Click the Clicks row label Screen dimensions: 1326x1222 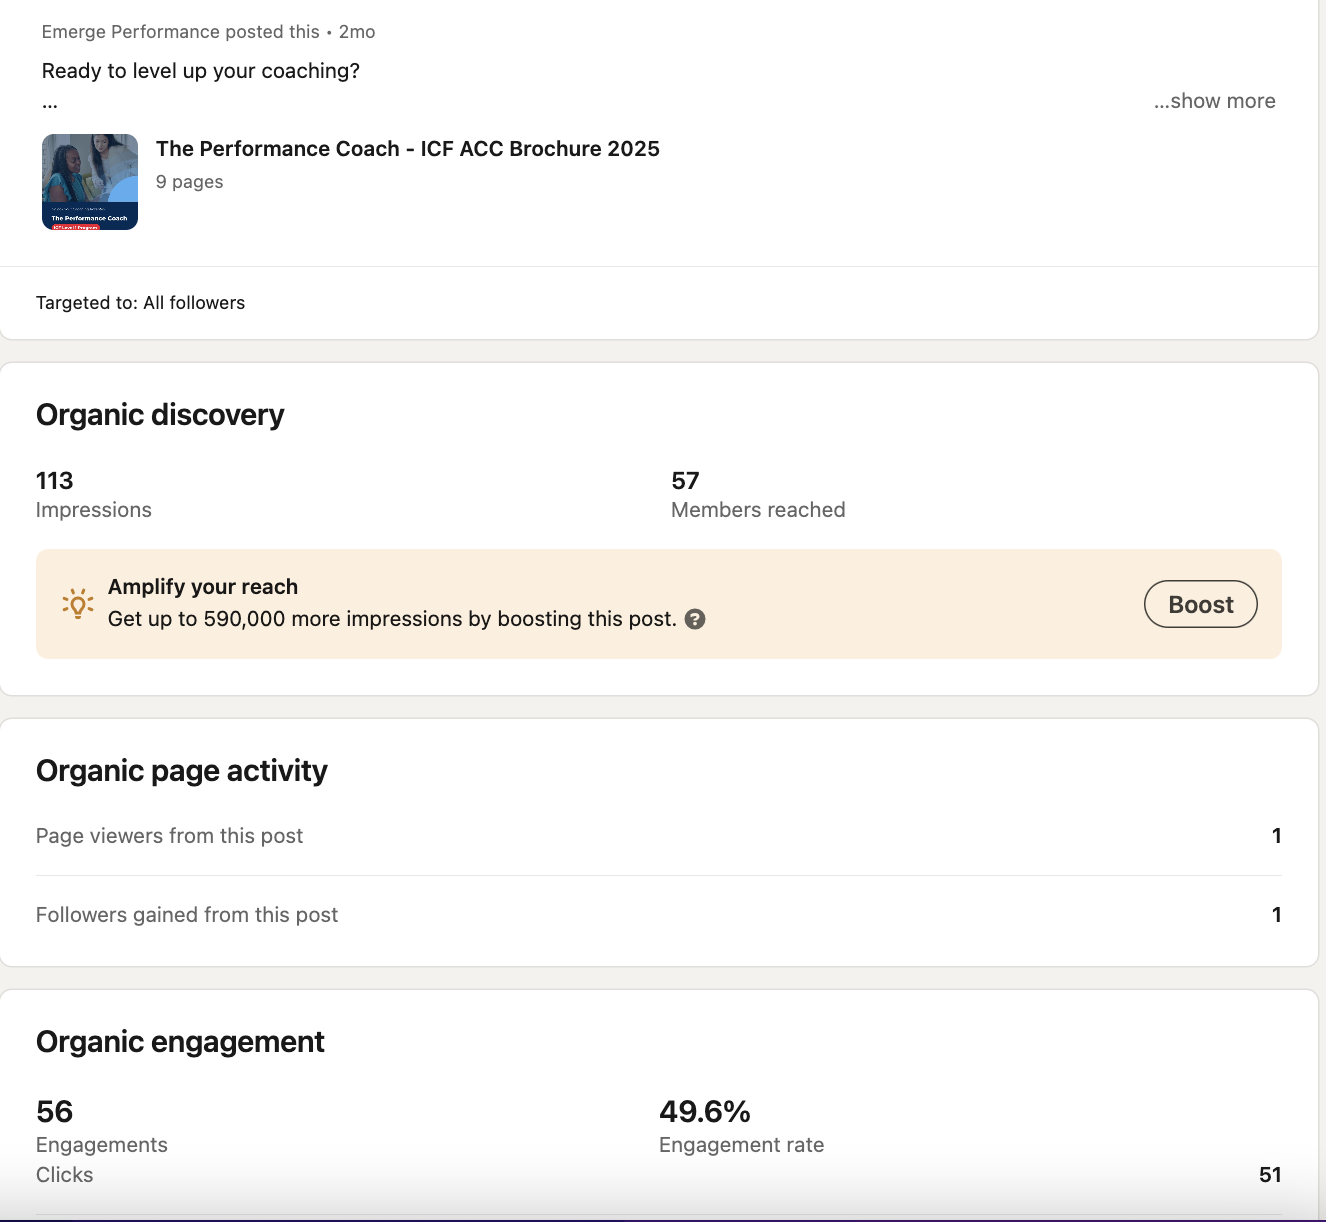pyautogui.click(x=64, y=1175)
